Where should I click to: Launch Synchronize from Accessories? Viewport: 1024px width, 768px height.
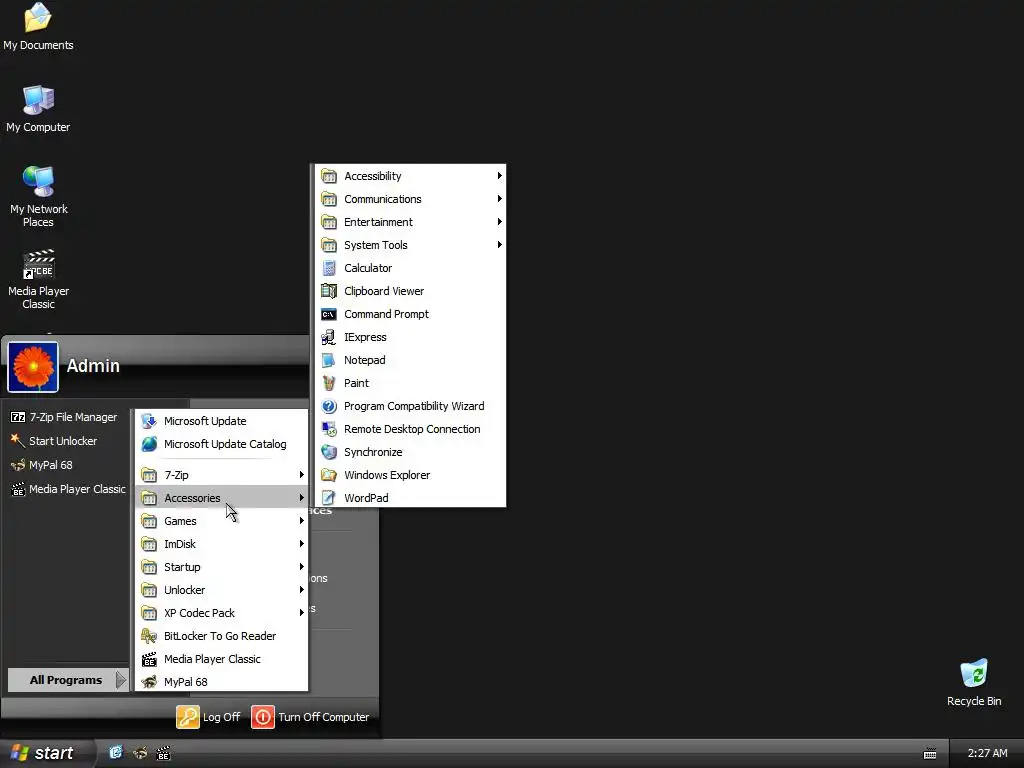(410, 452)
